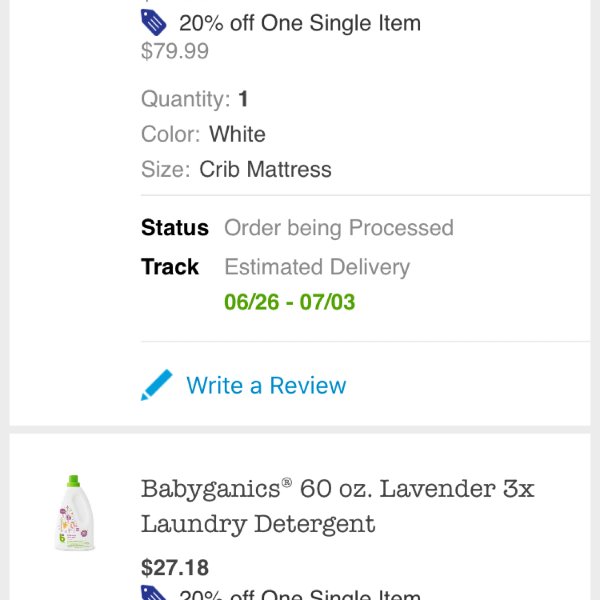600x600 pixels.
Task: Tap the Babyganics detergent product thumbnail
Action: click(x=74, y=513)
